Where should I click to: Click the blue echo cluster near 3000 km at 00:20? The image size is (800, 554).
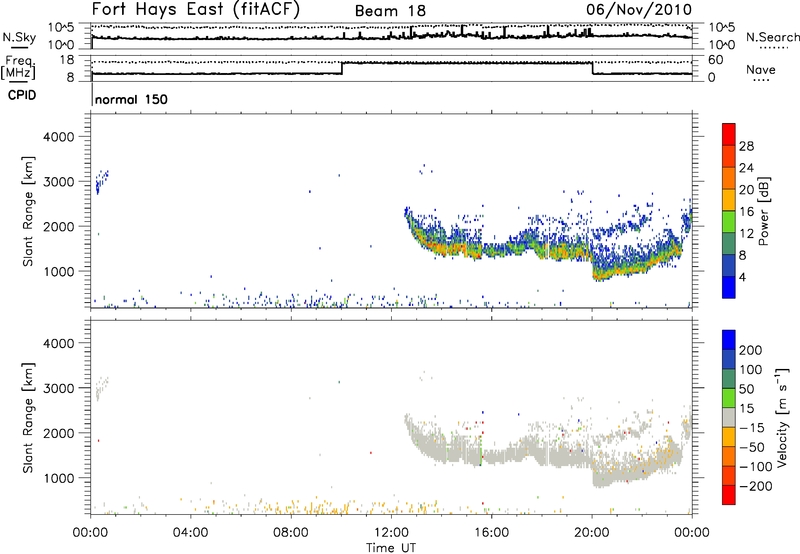(x=102, y=182)
